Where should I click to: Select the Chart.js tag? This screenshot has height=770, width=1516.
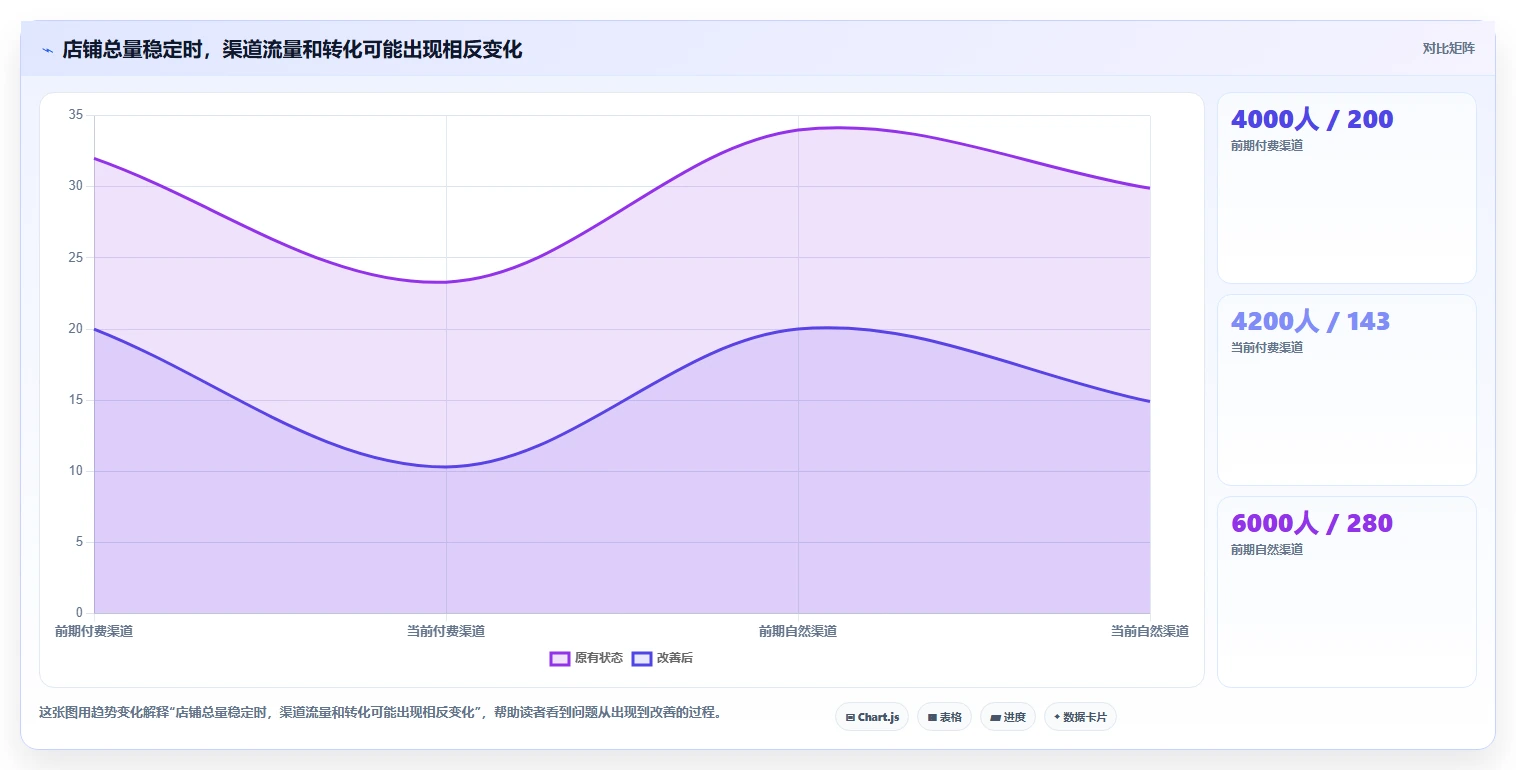(x=872, y=717)
